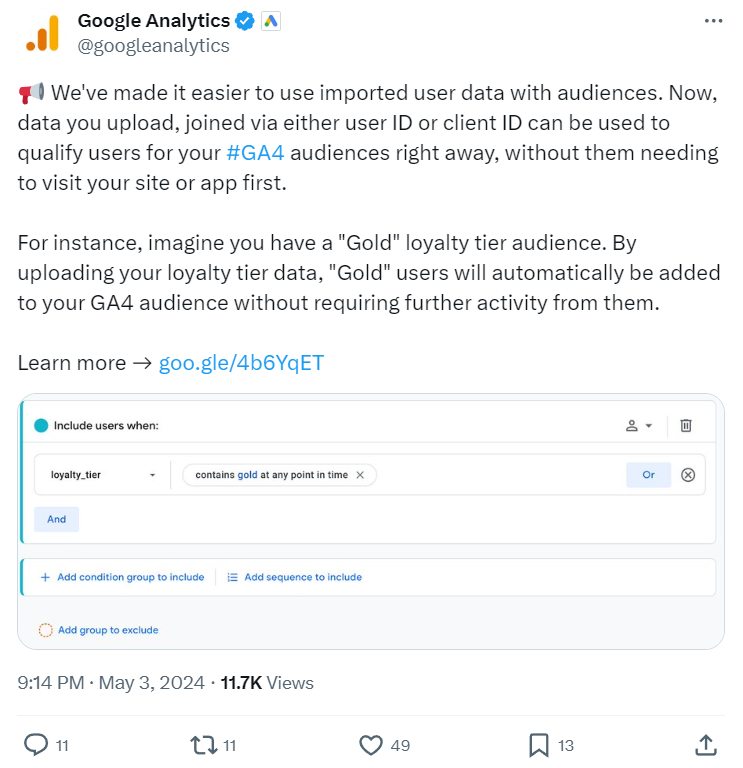Image resolution: width=743 pixels, height=768 pixels.
Task: Click the Or condition button
Action: (648, 475)
